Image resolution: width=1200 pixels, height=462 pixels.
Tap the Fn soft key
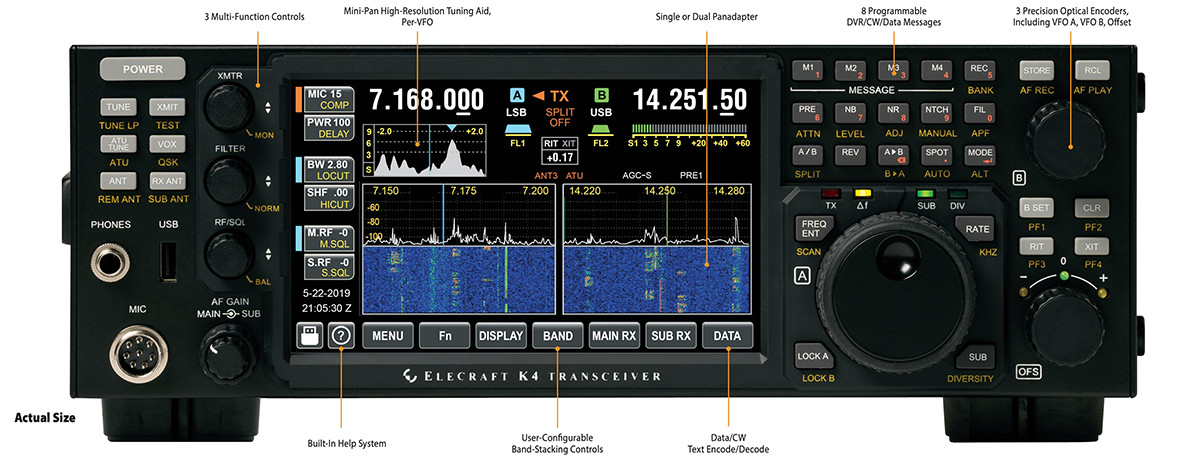444,336
